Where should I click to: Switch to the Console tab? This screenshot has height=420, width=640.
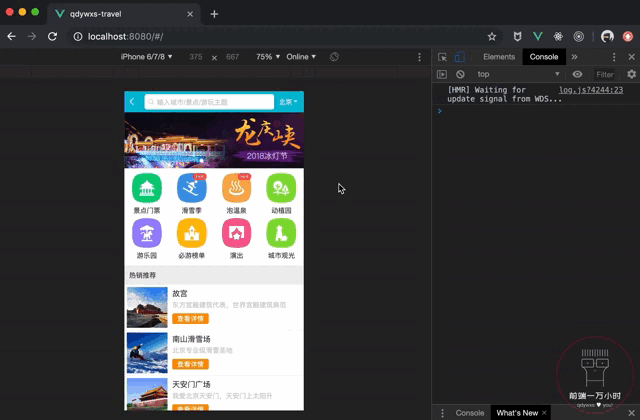[544, 57]
